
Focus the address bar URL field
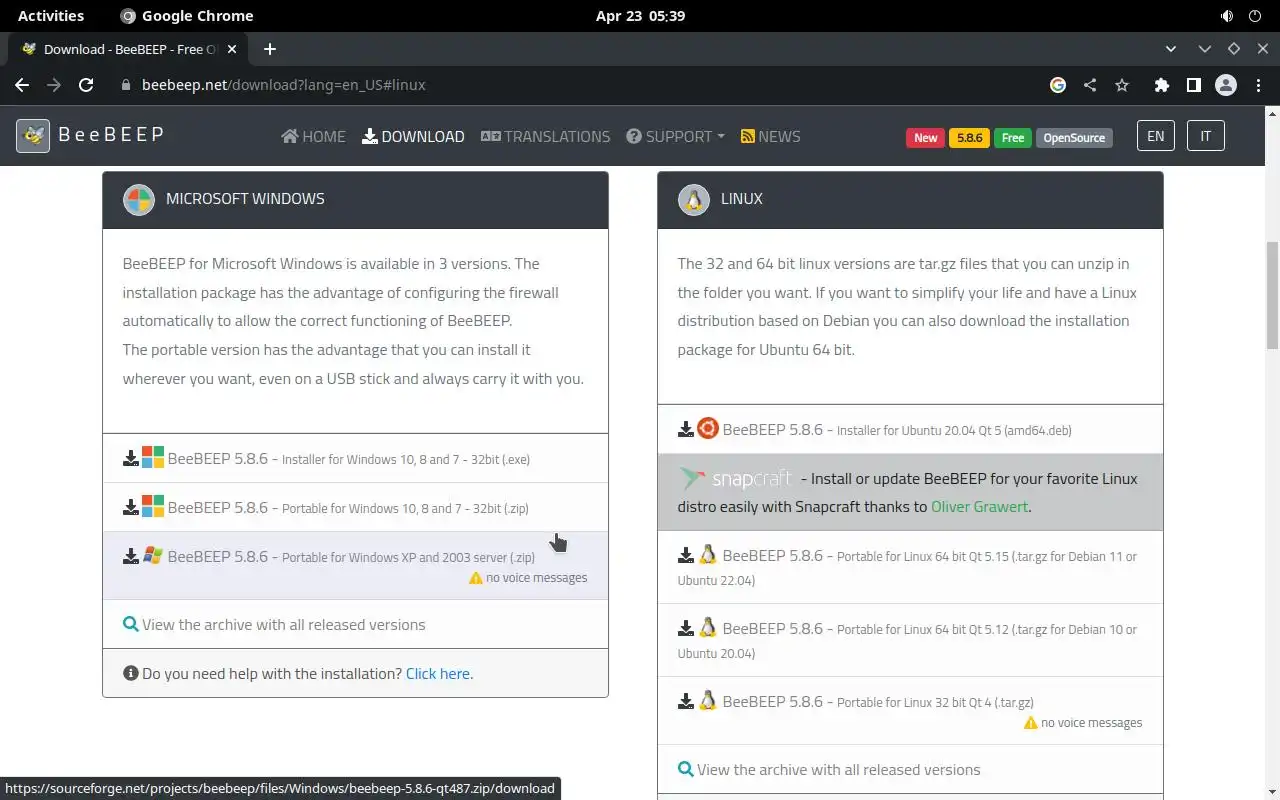point(580,85)
